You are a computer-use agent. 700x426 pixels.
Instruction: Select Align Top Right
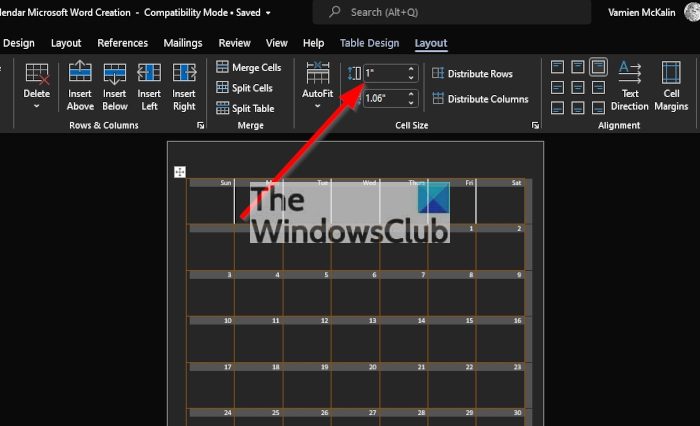(598, 67)
